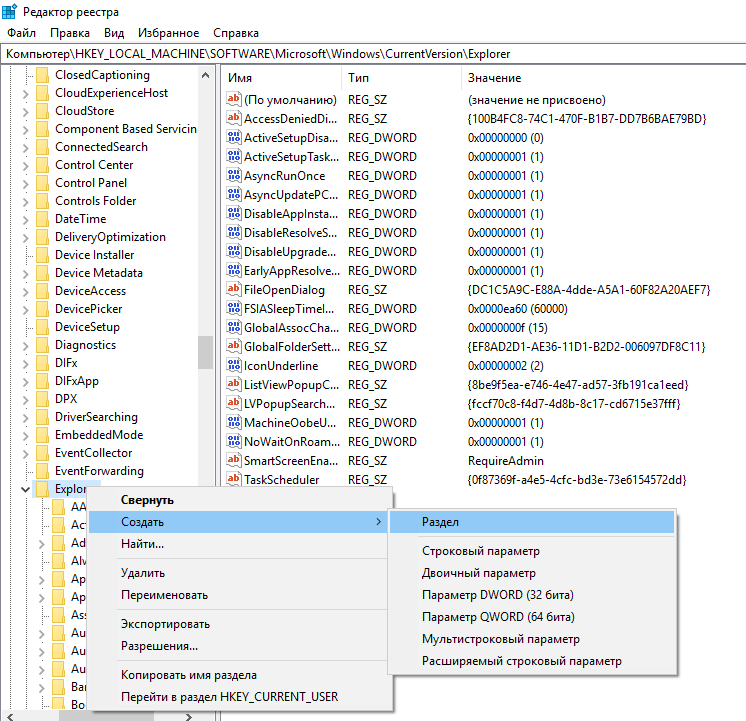Click the DWORD icon of AsyncRunOnce value
746x721 pixels.
pyautogui.click(x=233, y=175)
